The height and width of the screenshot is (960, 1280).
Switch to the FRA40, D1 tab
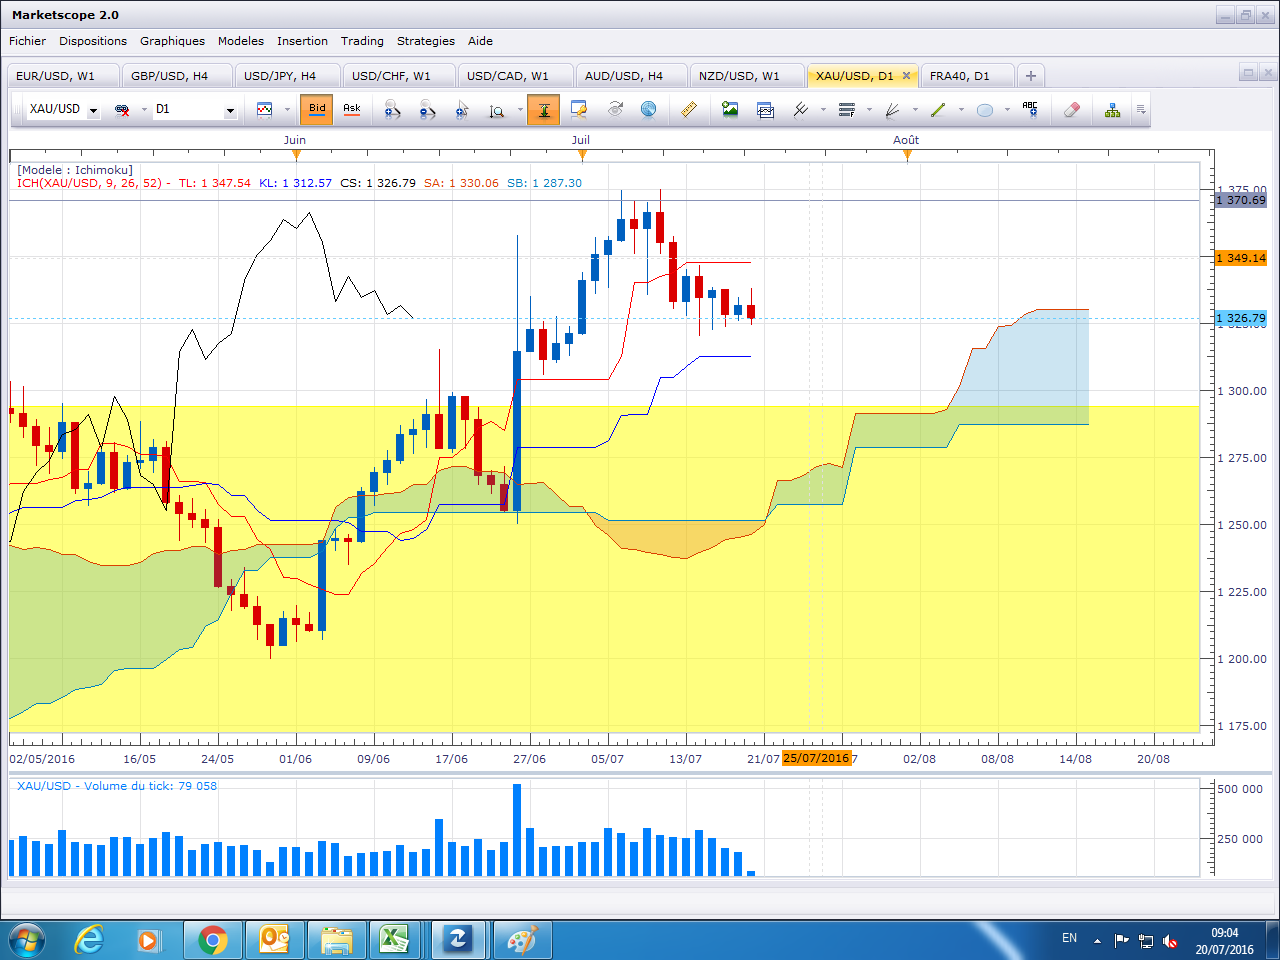tap(966, 76)
